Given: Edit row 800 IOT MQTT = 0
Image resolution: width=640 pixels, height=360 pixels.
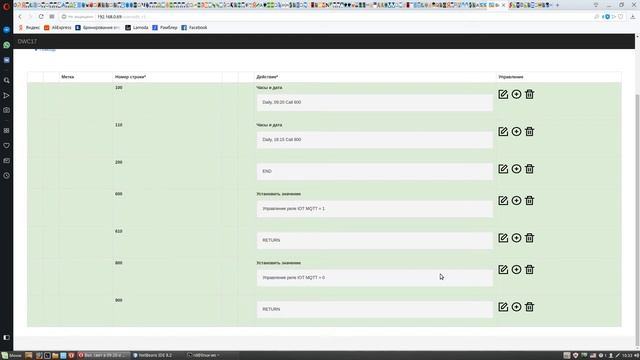Looking at the screenshot, I should (503, 269).
